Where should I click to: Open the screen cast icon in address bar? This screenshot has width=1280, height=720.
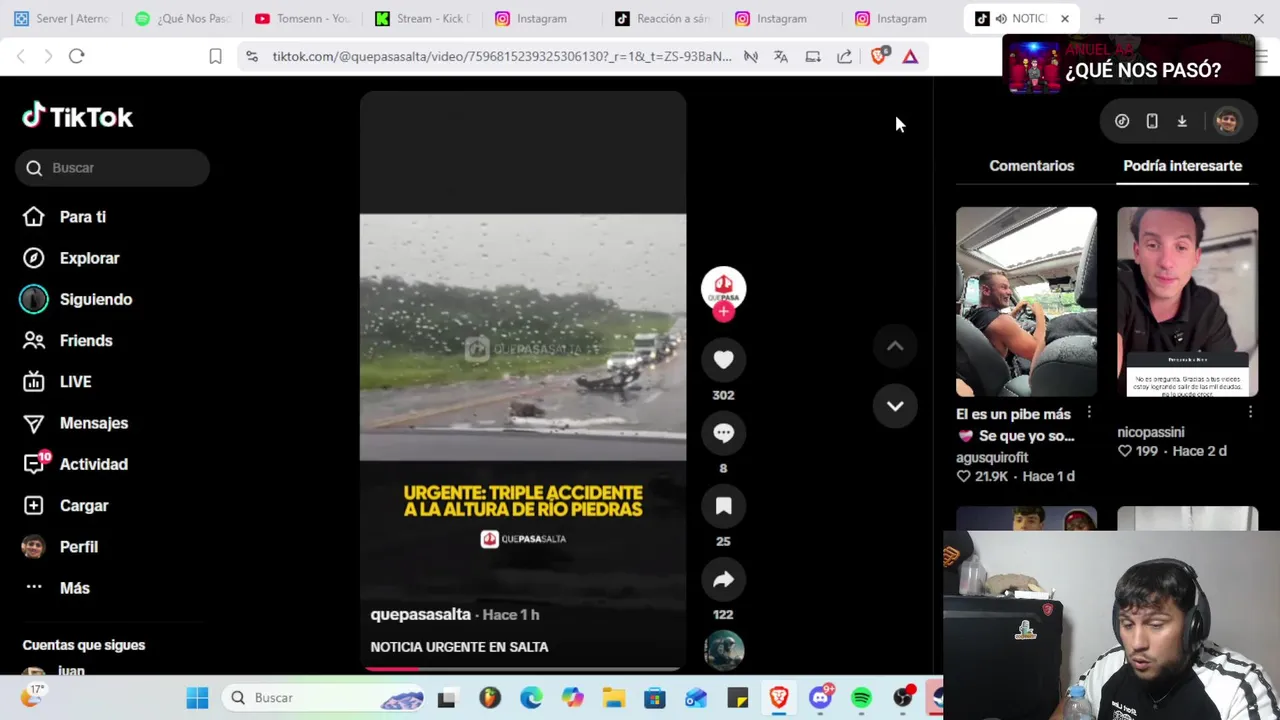click(x=813, y=56)
